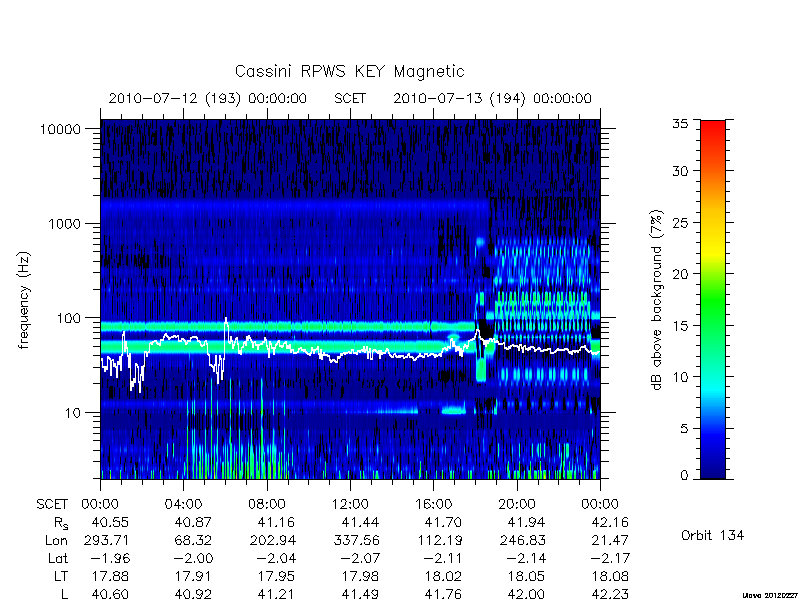Click the 10 label on the color scale

point(680,377)
